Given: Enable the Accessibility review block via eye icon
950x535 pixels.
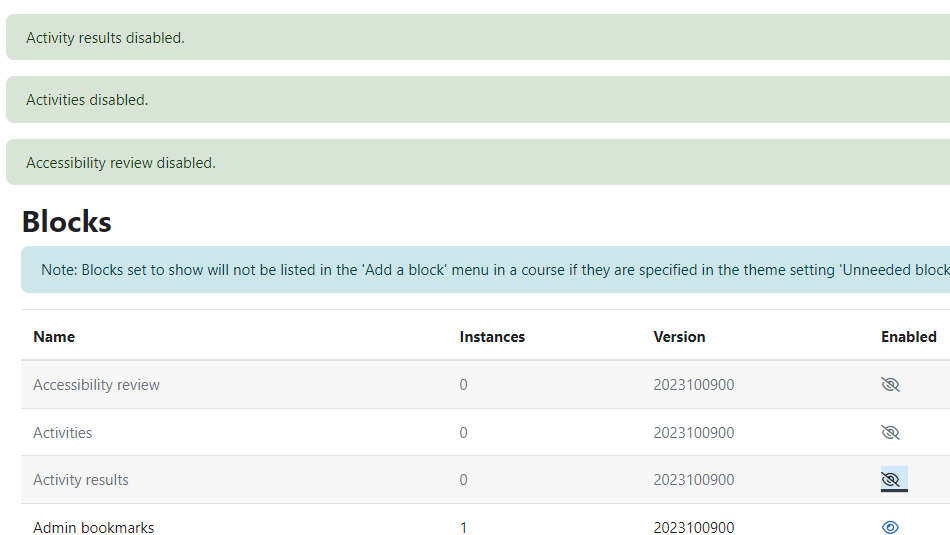Looking at the screenshot, I should pos(890,385).
